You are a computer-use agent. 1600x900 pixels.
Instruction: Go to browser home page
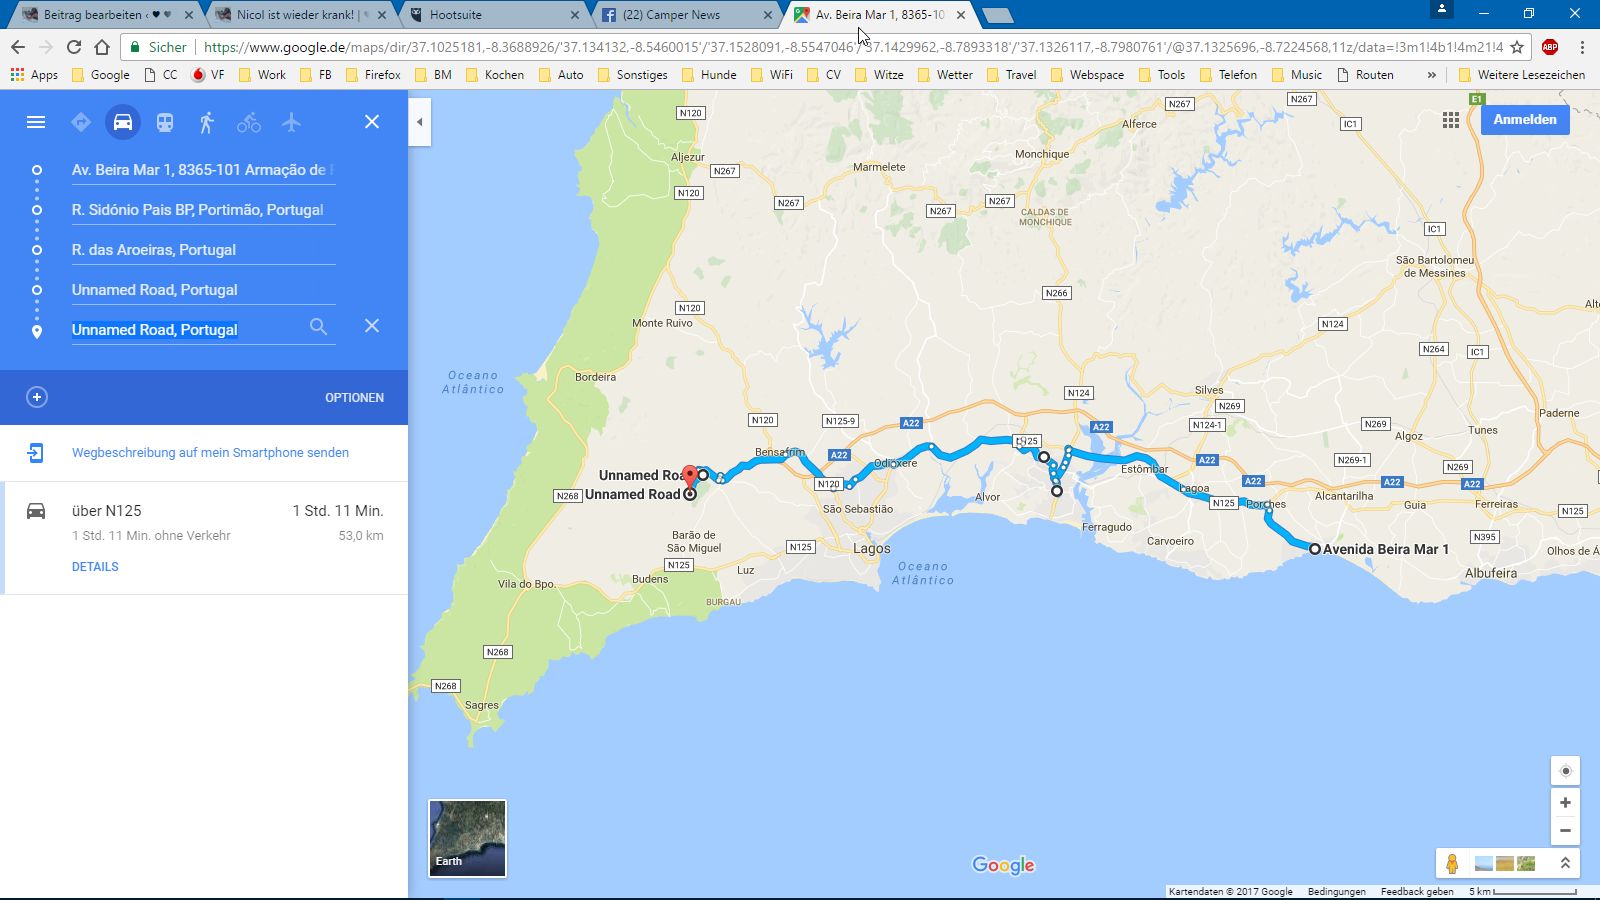[102, 47]
